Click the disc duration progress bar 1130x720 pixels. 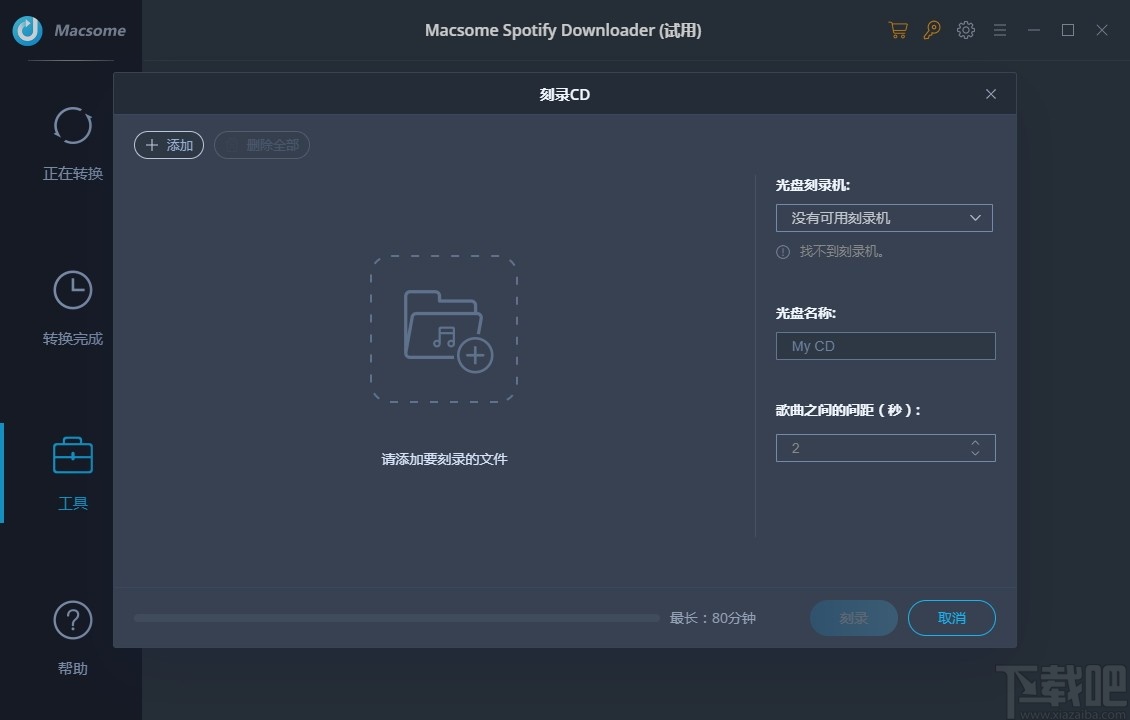click(395, 618)
